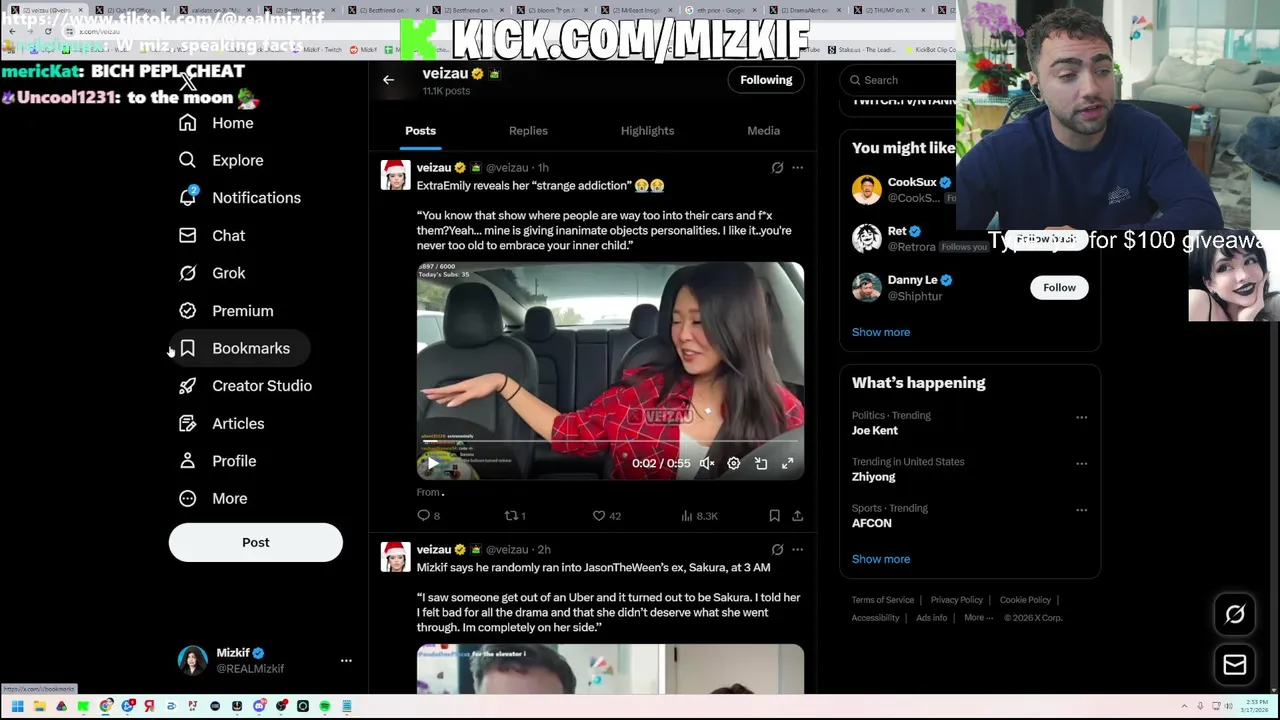Open Profile in the sidebar
The image size is (1280, 720).
pyautogui.click(x=216, y=461)
